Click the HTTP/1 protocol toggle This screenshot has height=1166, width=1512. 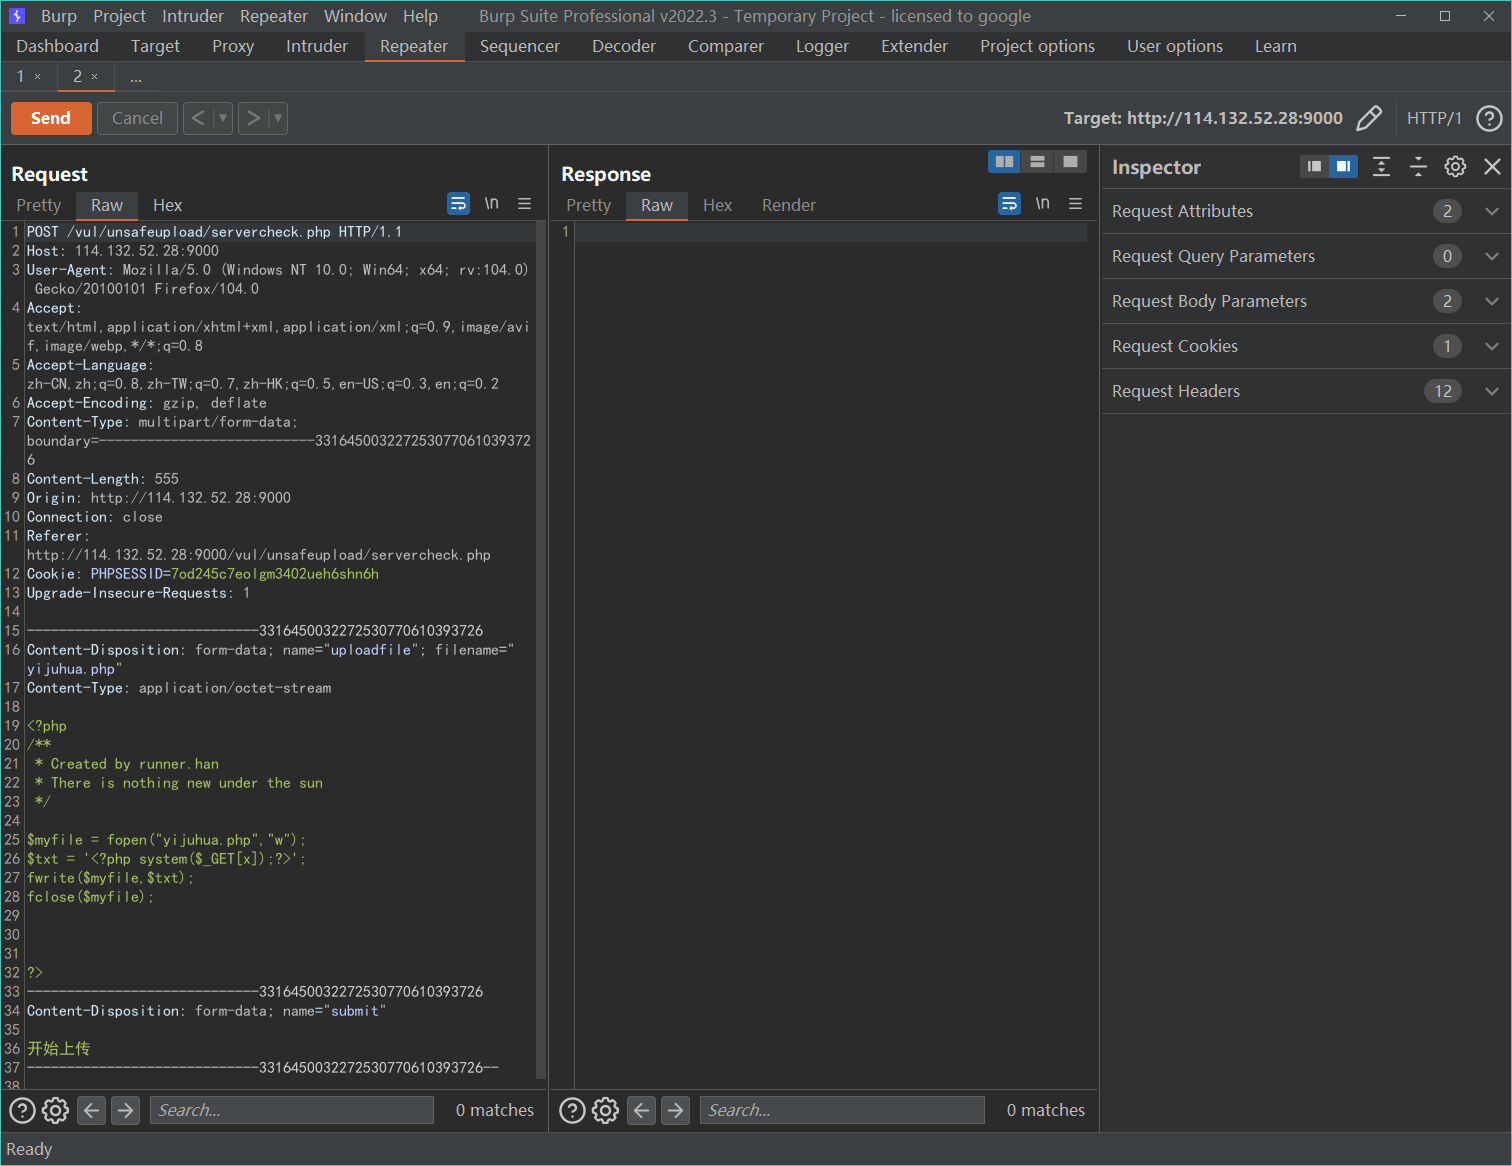click(x=1434, y=118)
